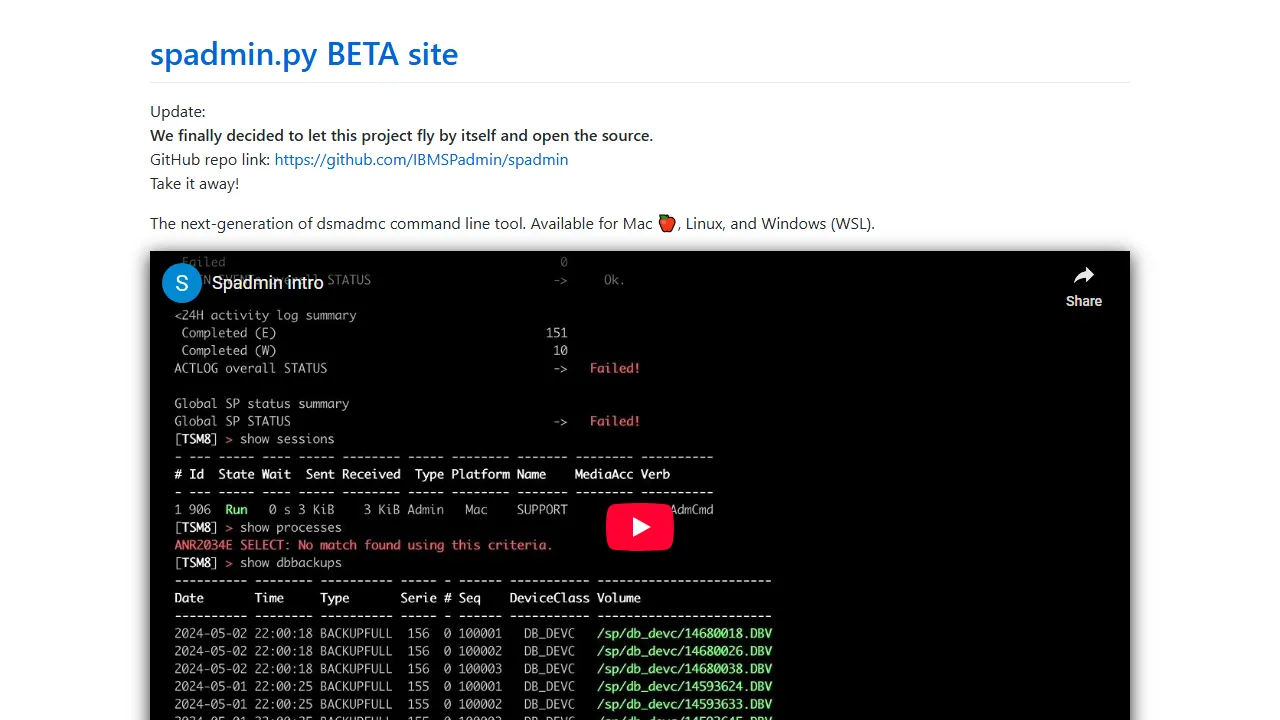
Task: Click the Share button on the video
Action: [1083, 287]
